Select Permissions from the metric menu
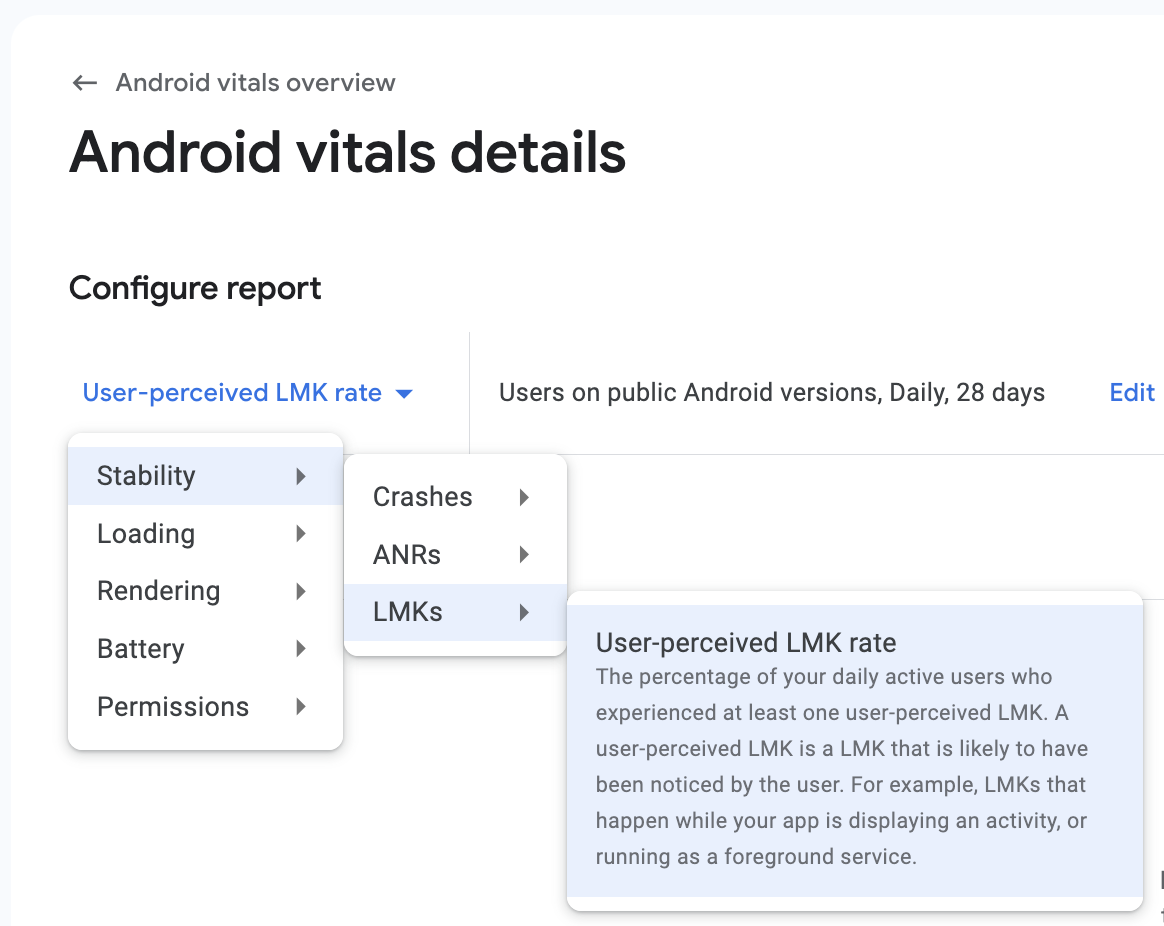This screenshot has width=1164, height=926. 172,707
